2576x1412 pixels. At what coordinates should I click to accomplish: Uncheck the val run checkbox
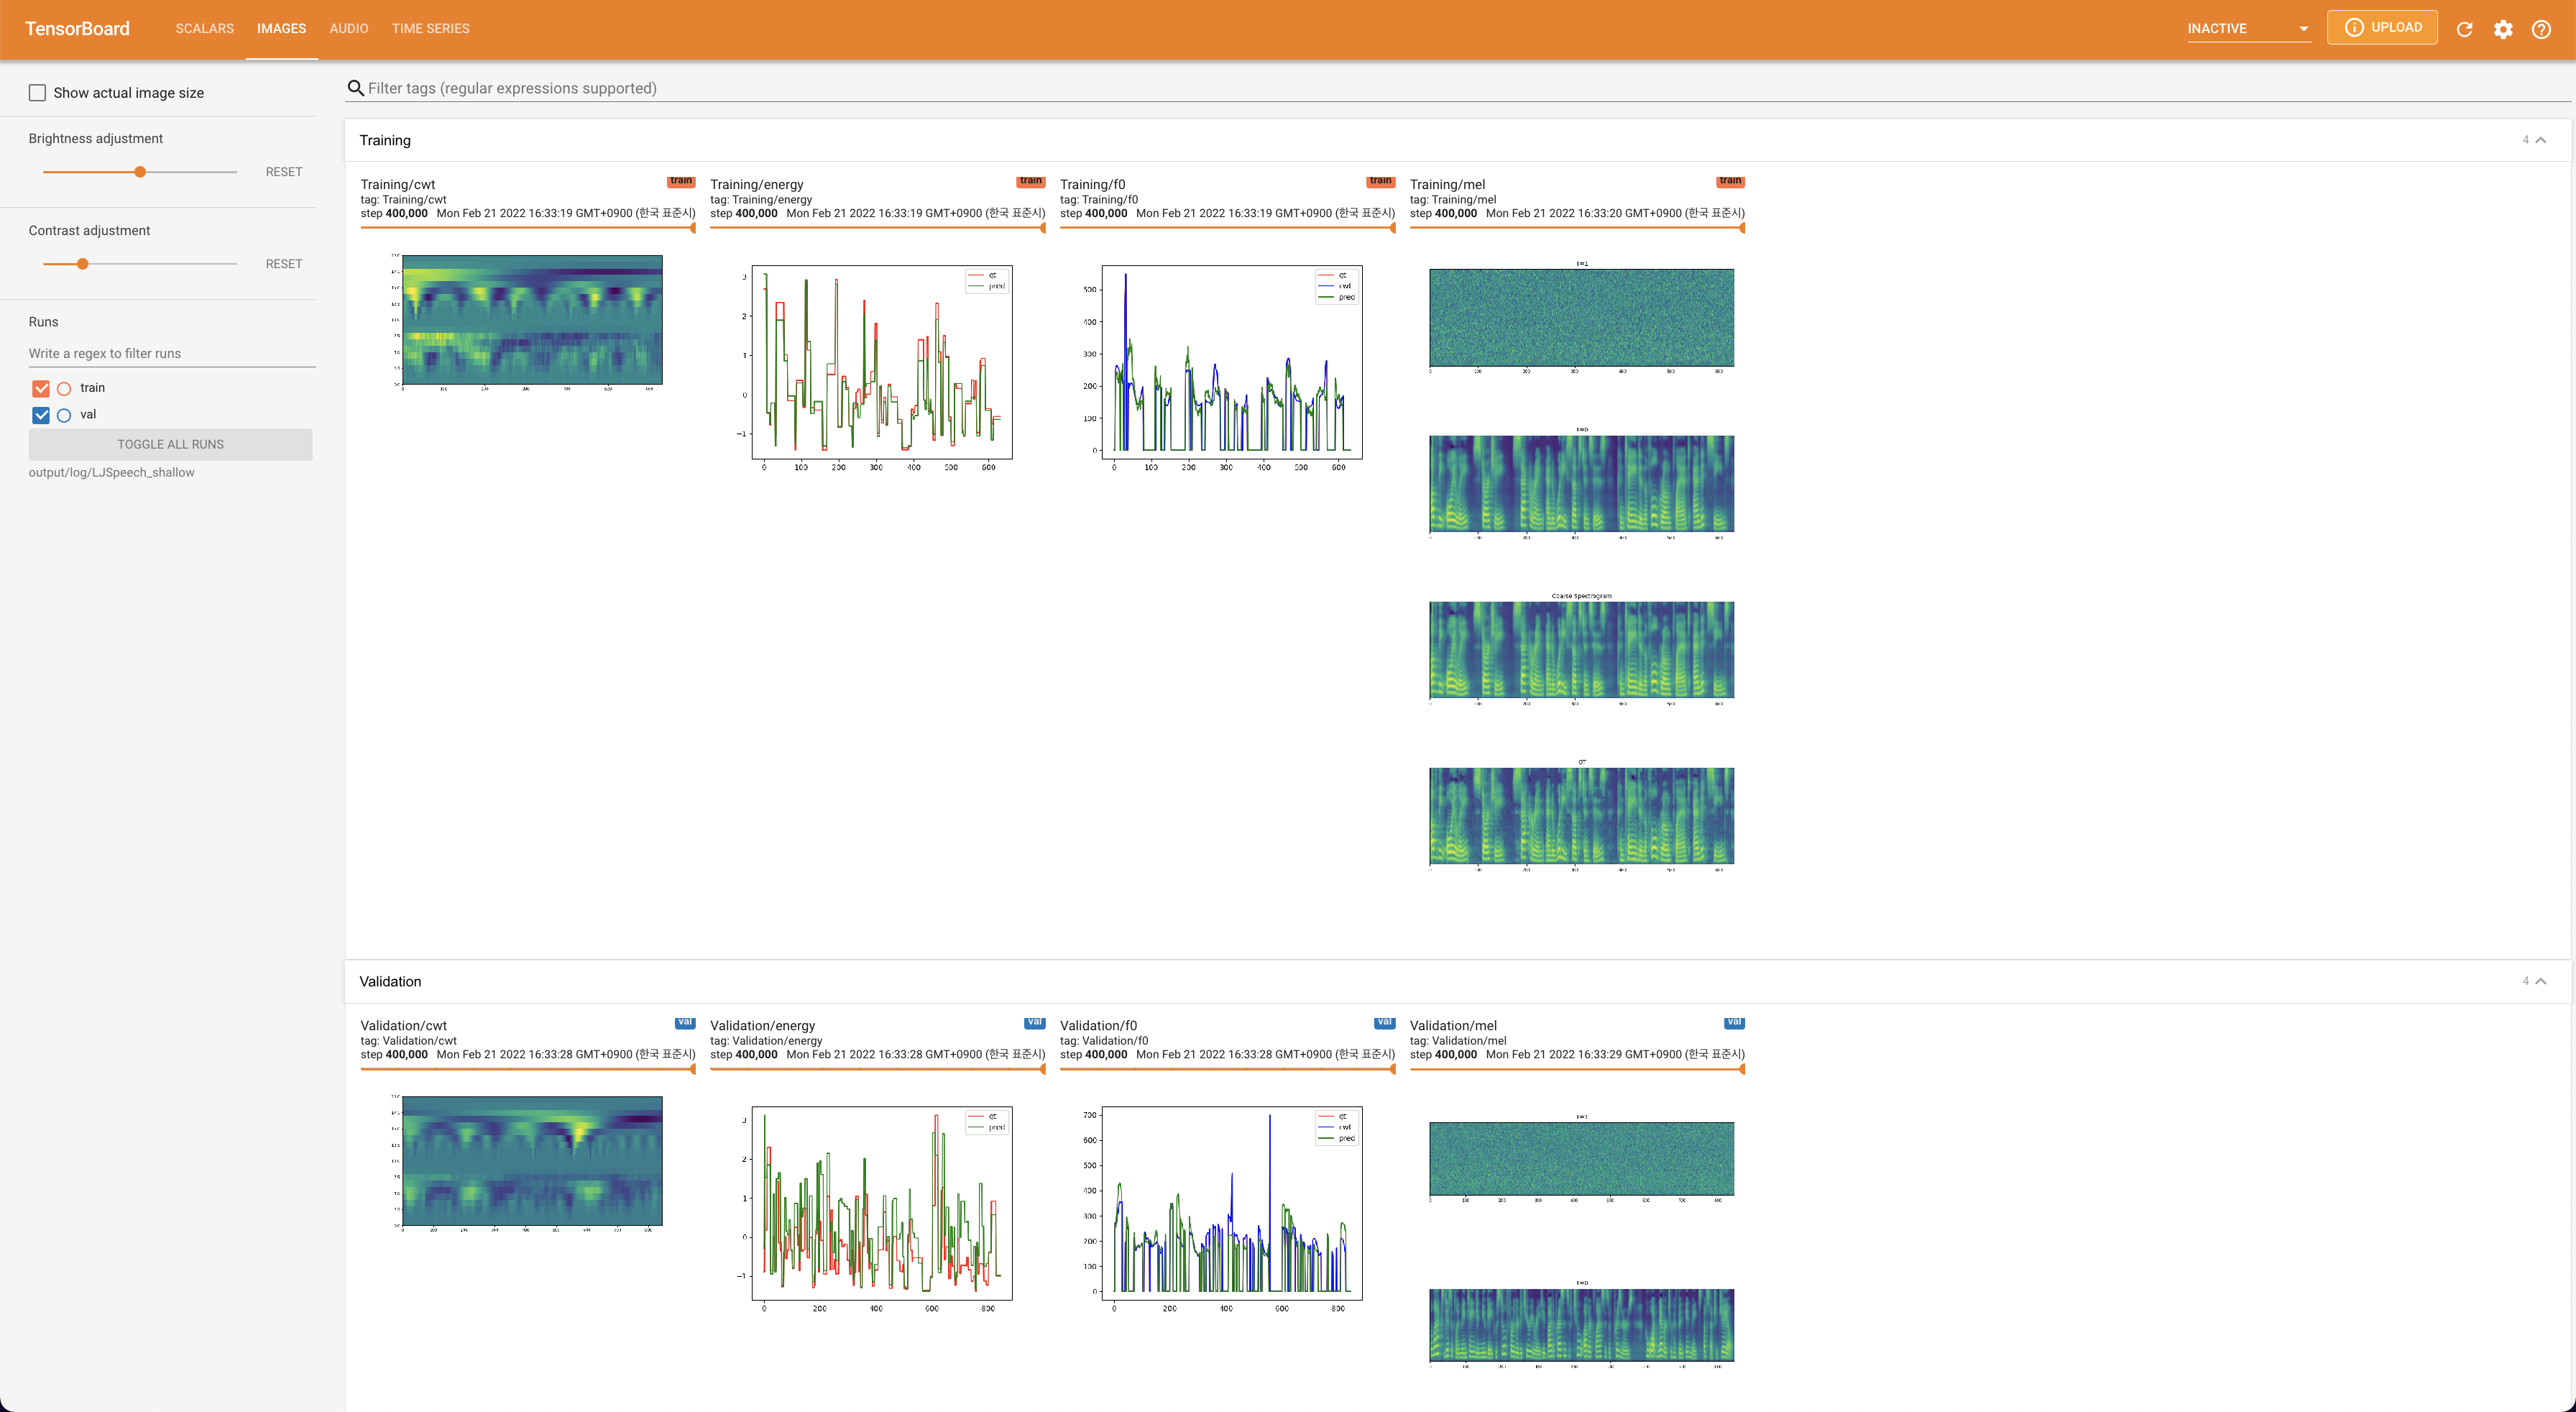click(x=41, y=415)
